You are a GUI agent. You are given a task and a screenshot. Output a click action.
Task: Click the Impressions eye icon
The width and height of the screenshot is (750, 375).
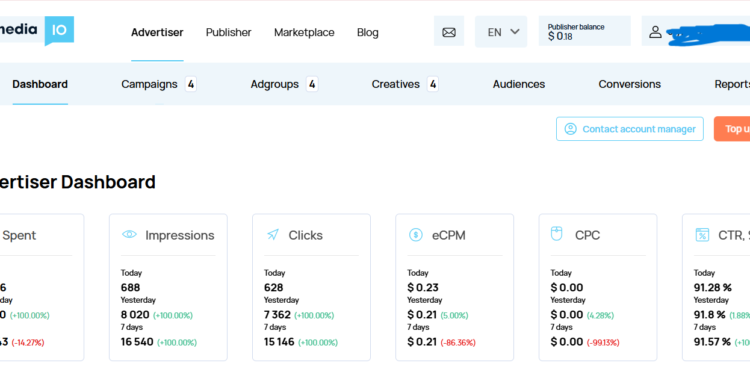point(129,234)
